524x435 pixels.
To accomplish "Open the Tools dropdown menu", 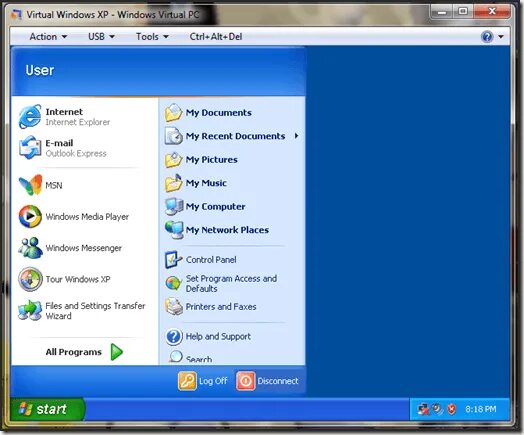I will click(152, 36).
